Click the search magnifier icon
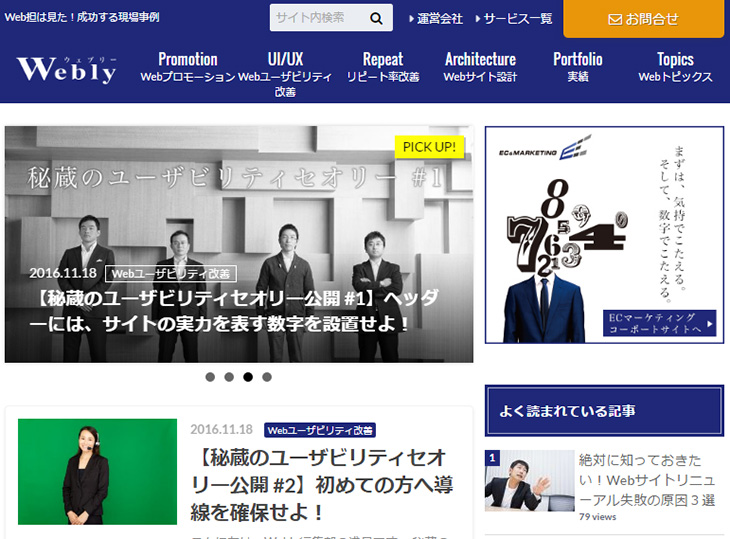Image resolution: width=730 pixels, height=539 pixels. tap(376, 19)
